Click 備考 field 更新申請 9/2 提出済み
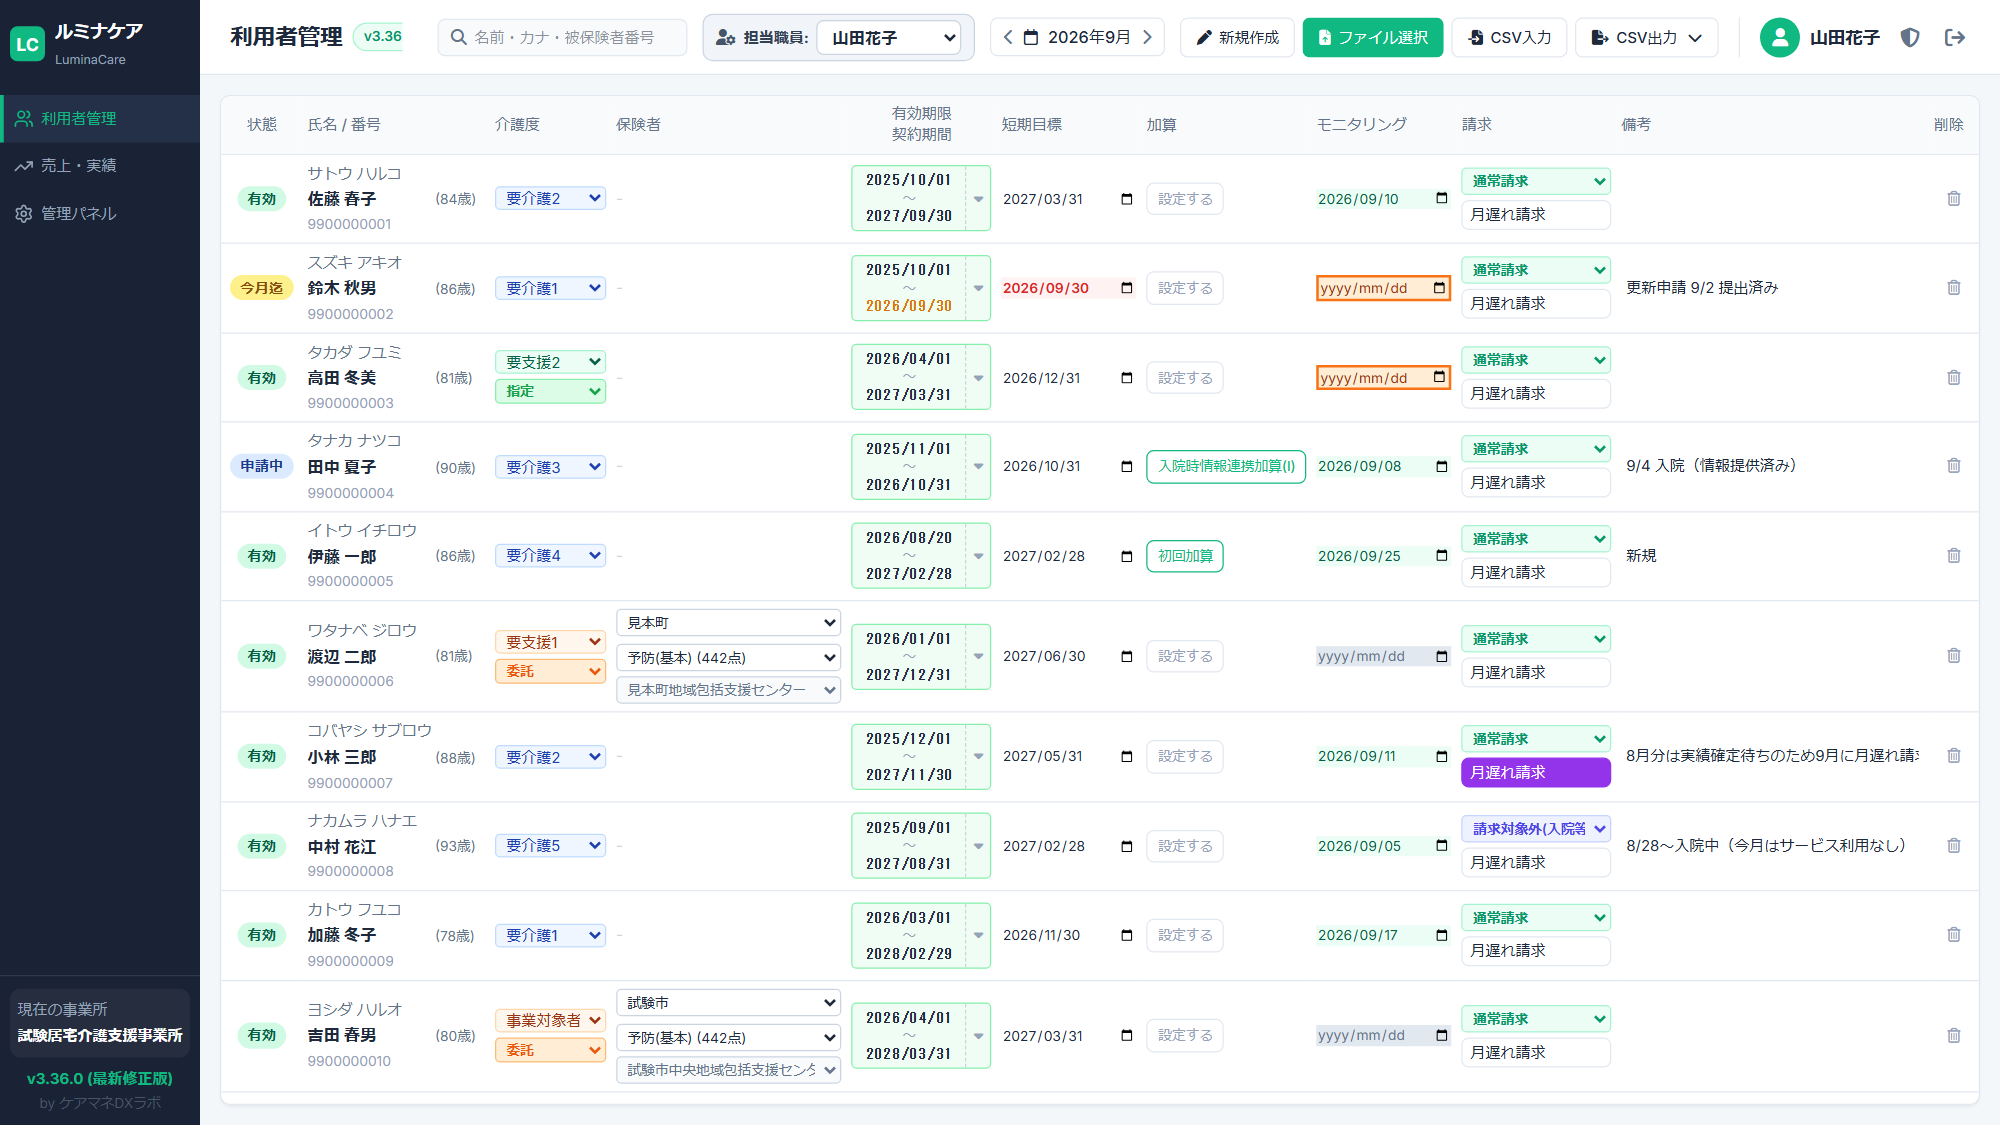The height and width of the screenshot is (1125, 2000). pos(1702,288)
